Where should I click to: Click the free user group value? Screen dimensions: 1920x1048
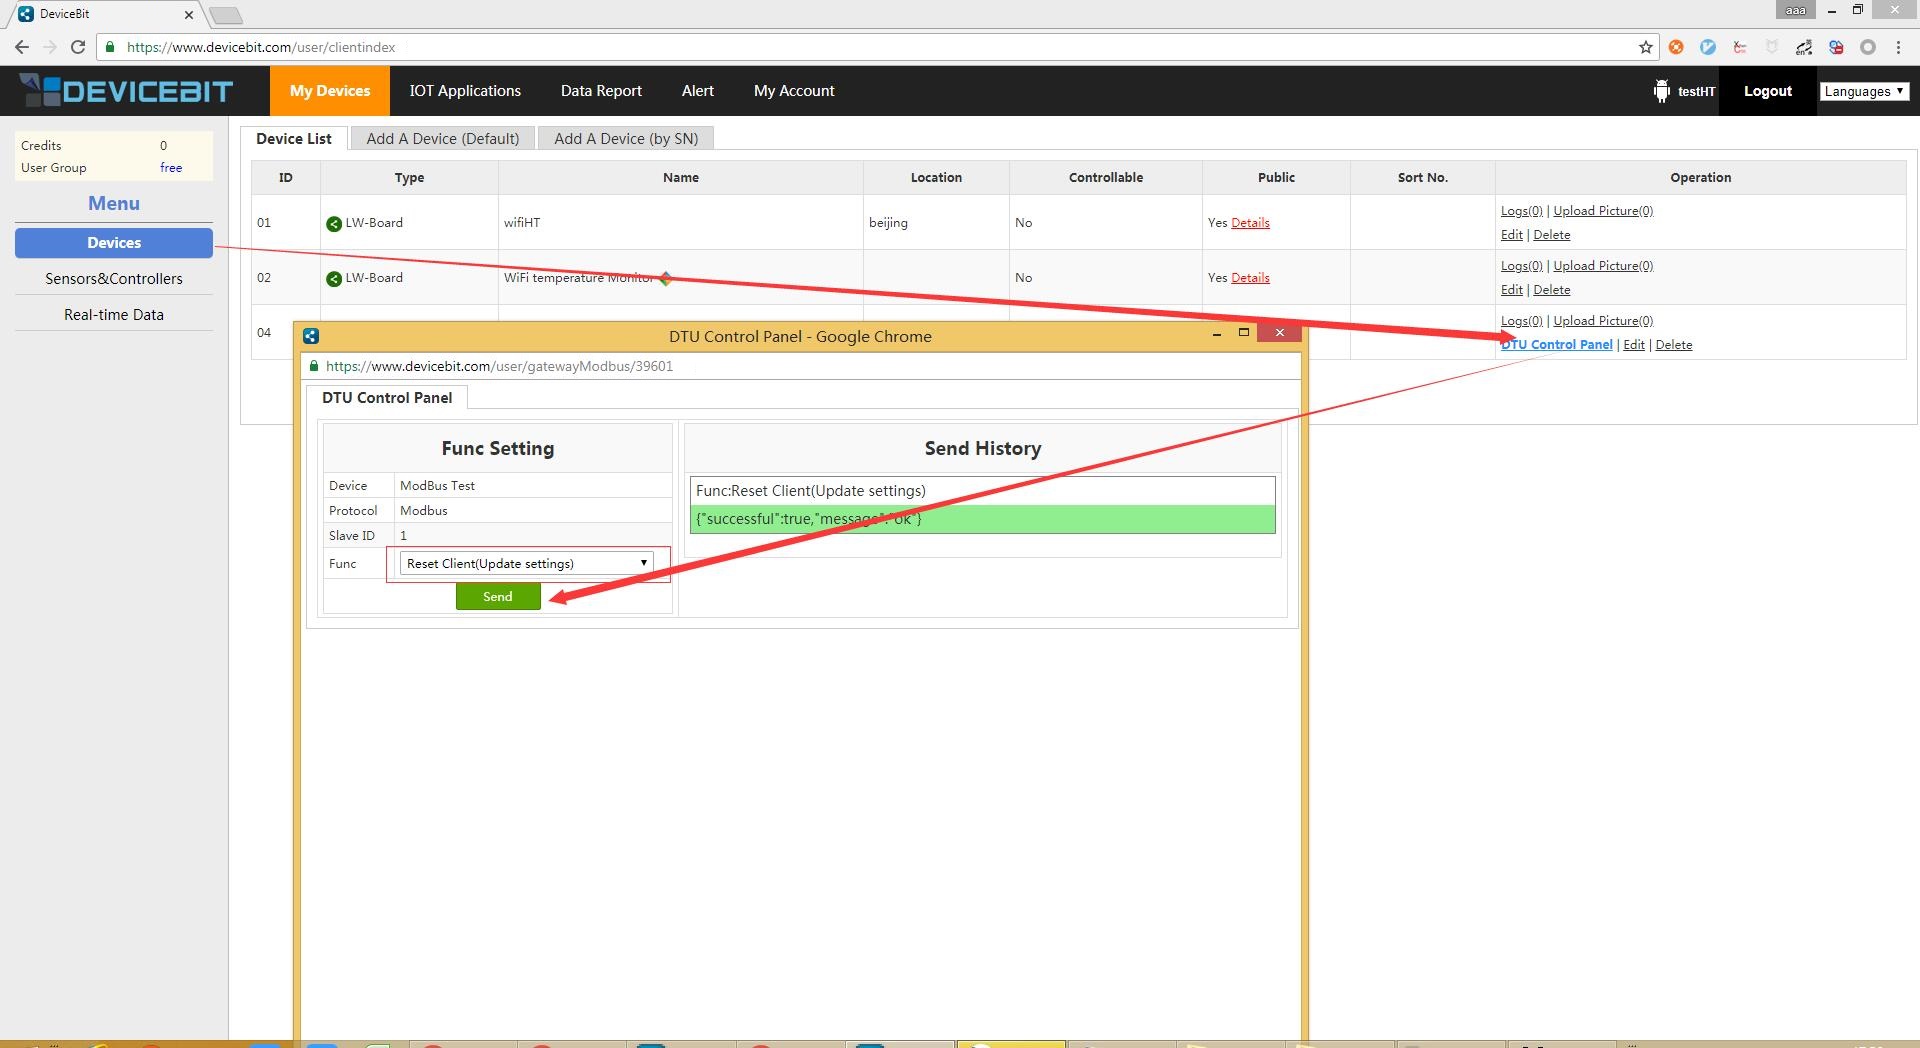coord(171,168)
